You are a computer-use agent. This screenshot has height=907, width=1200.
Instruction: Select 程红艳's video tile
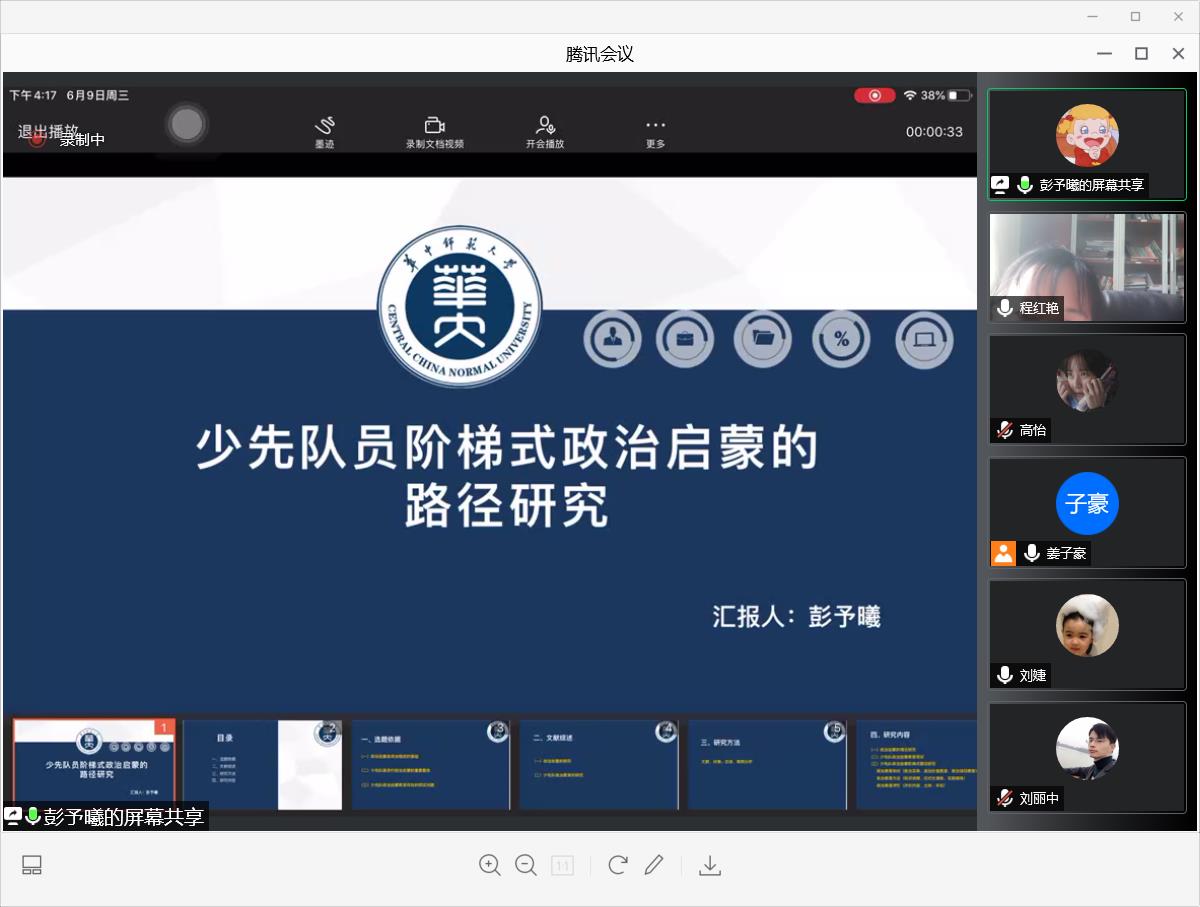click(1087, 267)
